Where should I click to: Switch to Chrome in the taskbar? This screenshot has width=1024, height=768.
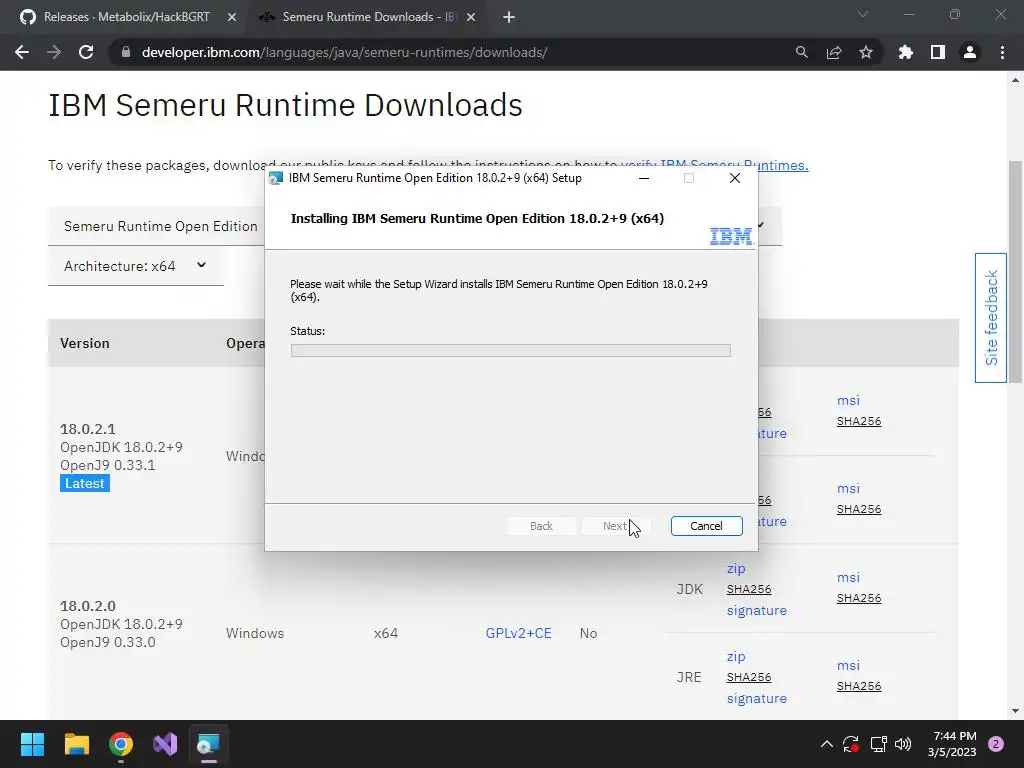point(121,744)
